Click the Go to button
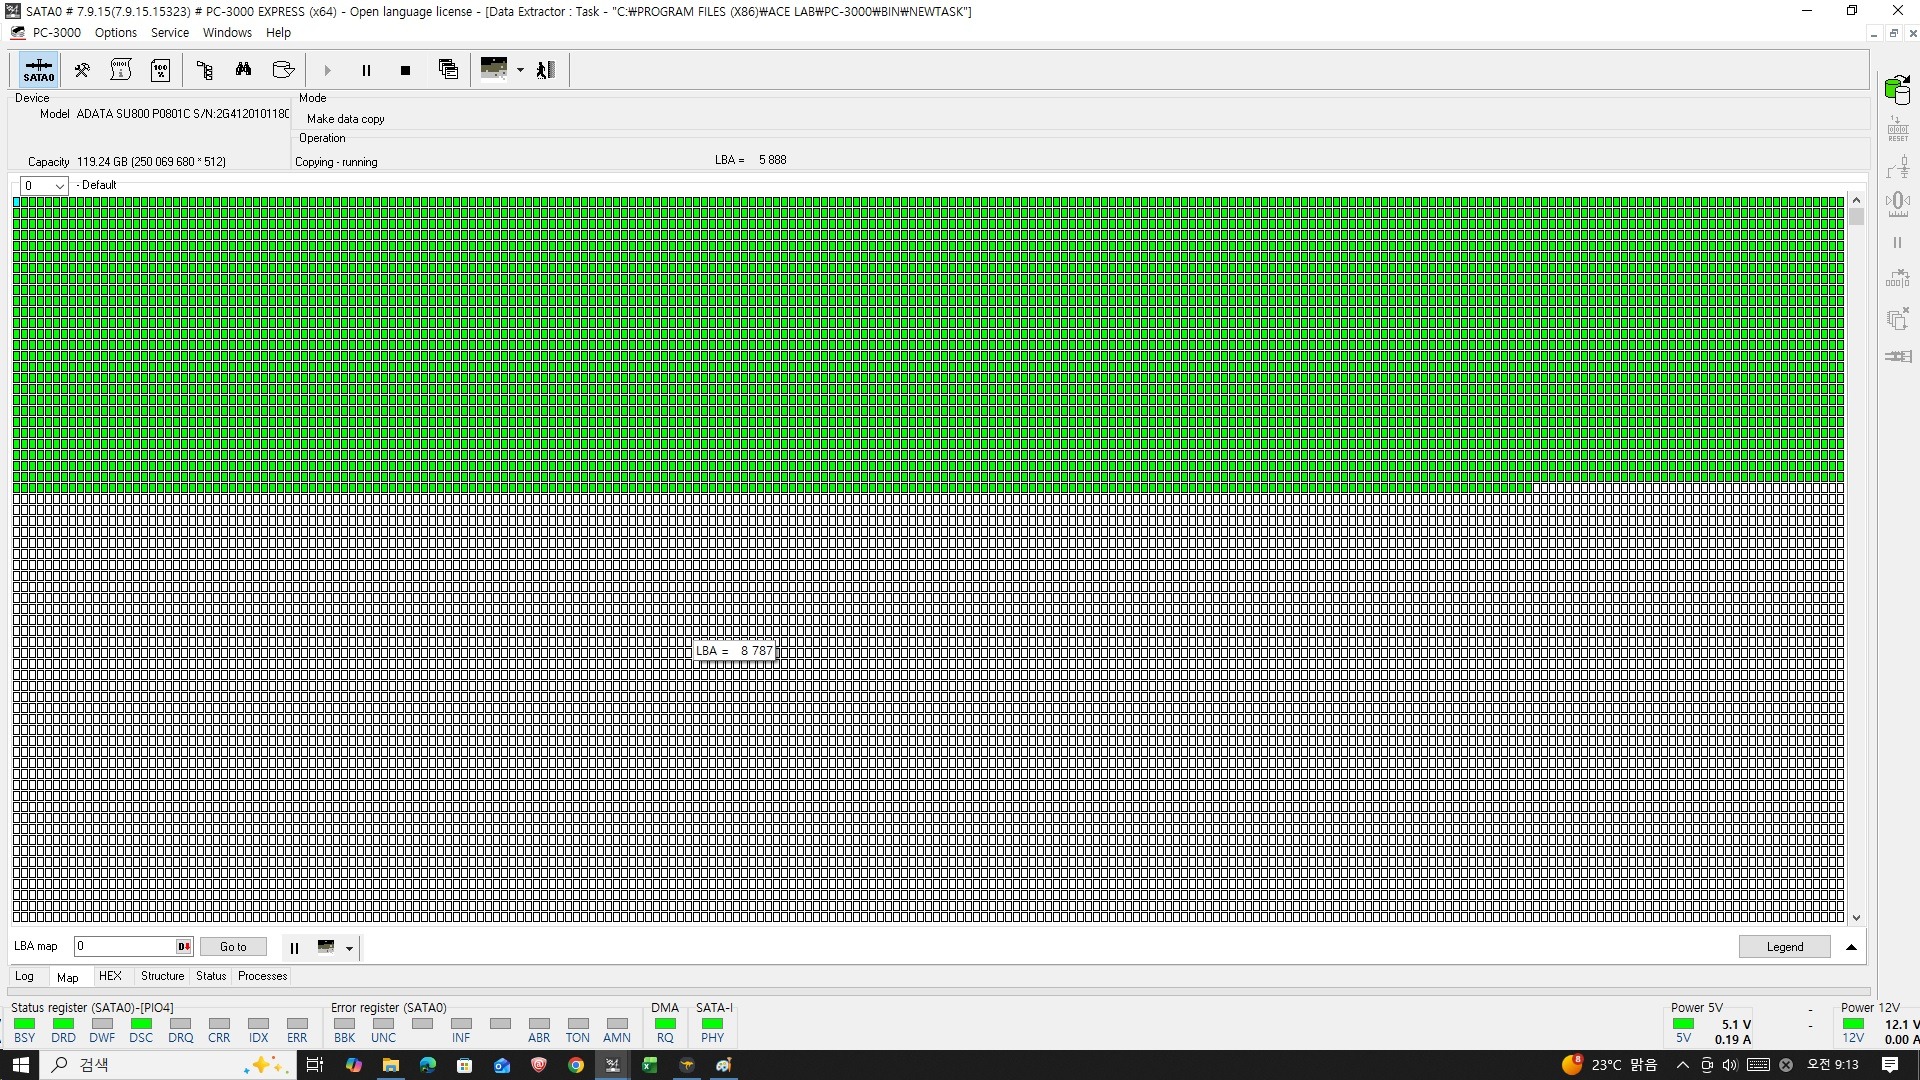This screenshot has height=1080, width=1920. [x=233, y=947]
